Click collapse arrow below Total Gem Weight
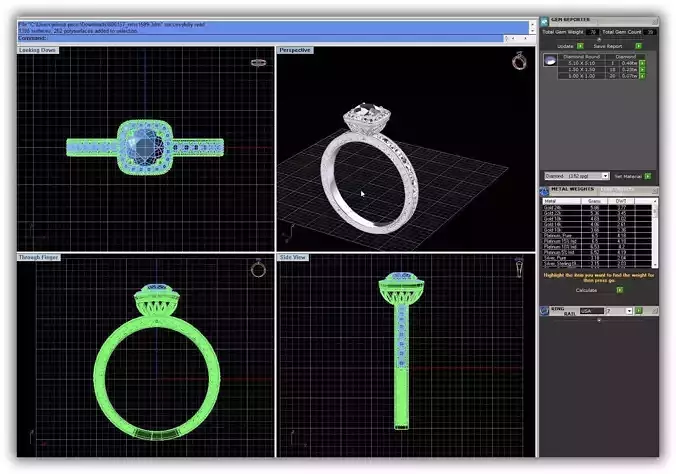676x474 pixels. [599, 39]
